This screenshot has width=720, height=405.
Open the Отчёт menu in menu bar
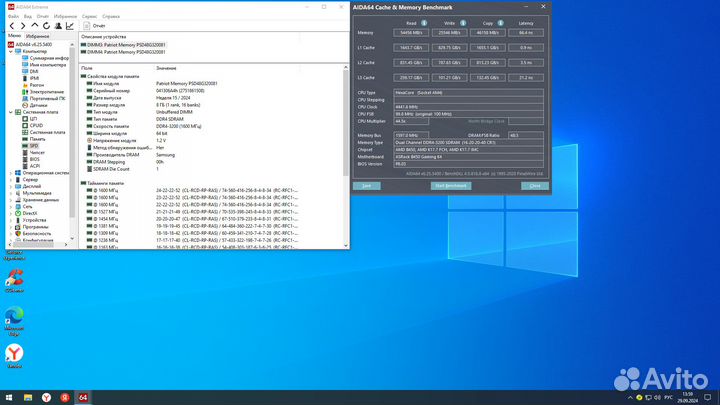(43, 17)
